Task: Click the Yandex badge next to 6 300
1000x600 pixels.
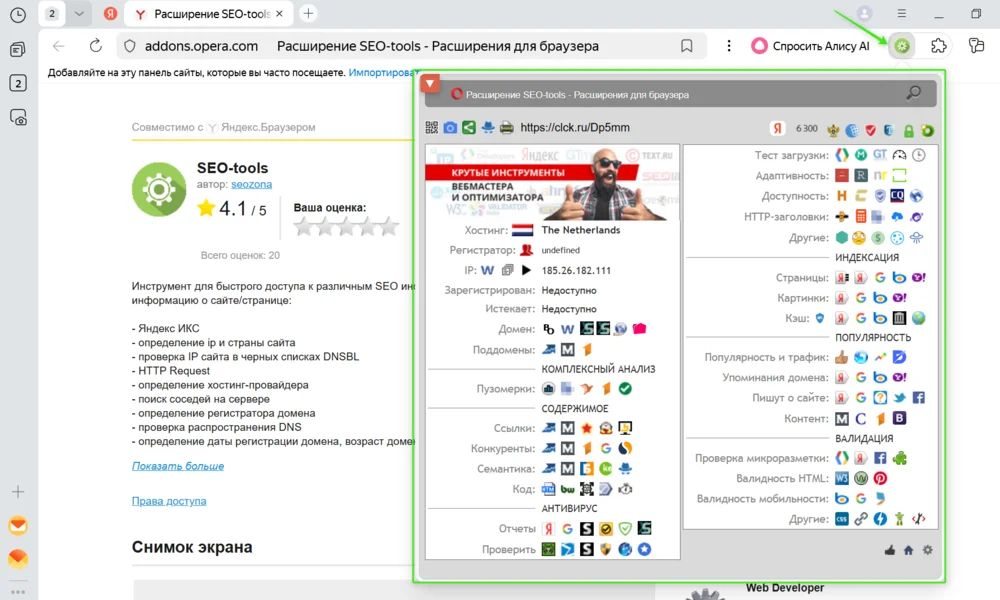Action: pyautogui.click(x=777, y=128)
